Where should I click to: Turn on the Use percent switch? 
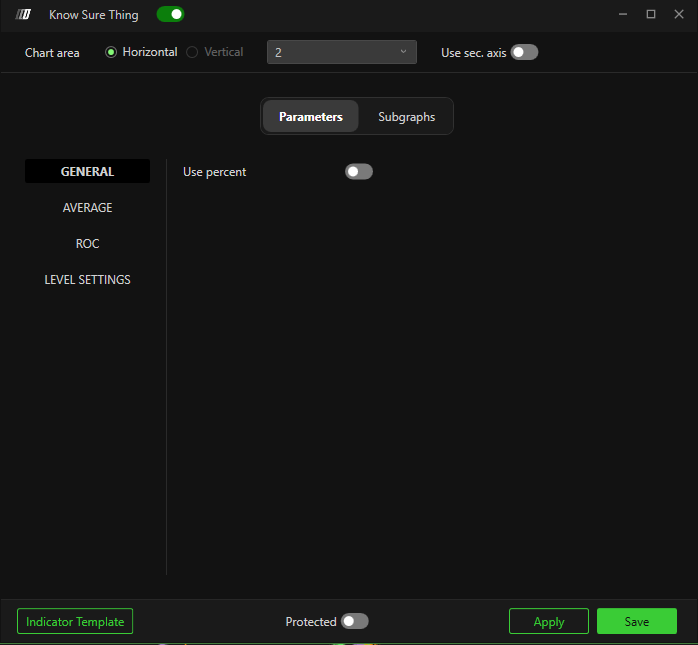coord(358,172)
